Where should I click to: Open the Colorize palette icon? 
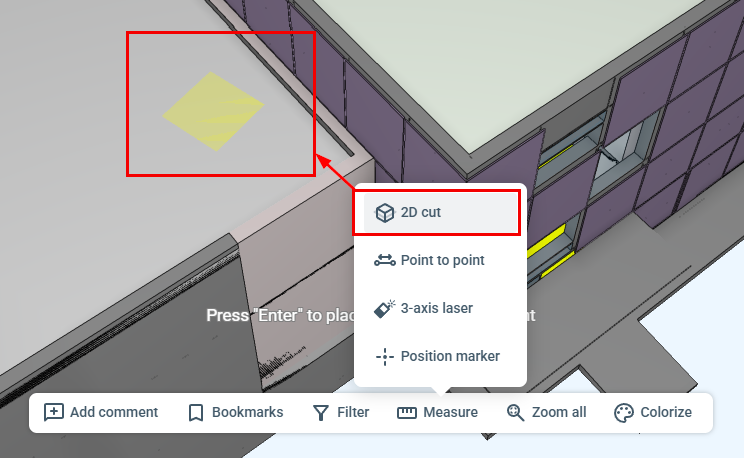[x=623, y=412]
